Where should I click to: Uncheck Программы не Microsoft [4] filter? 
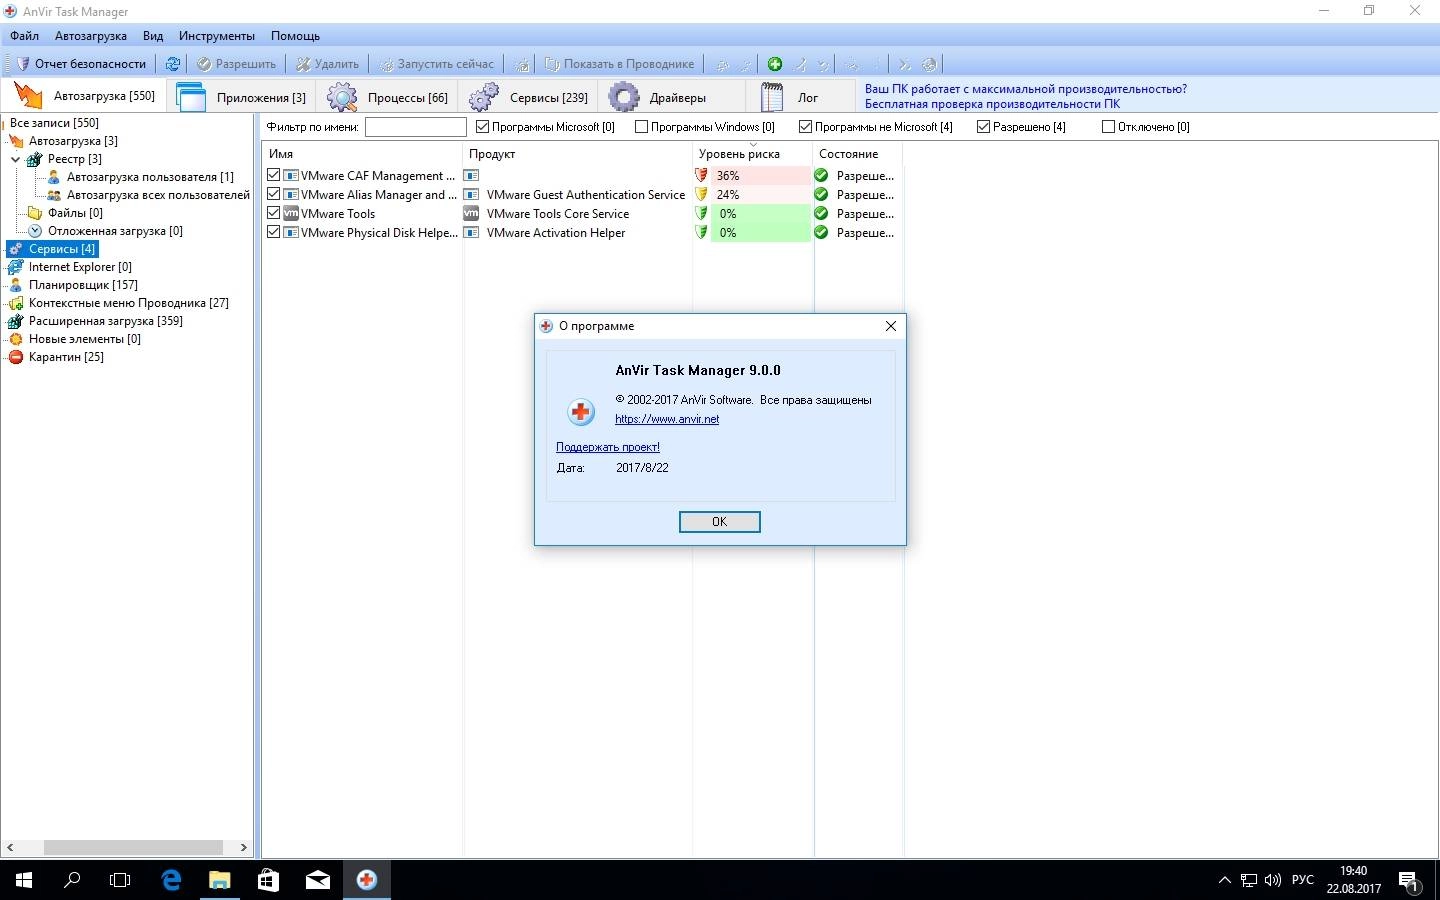(805, 127)
